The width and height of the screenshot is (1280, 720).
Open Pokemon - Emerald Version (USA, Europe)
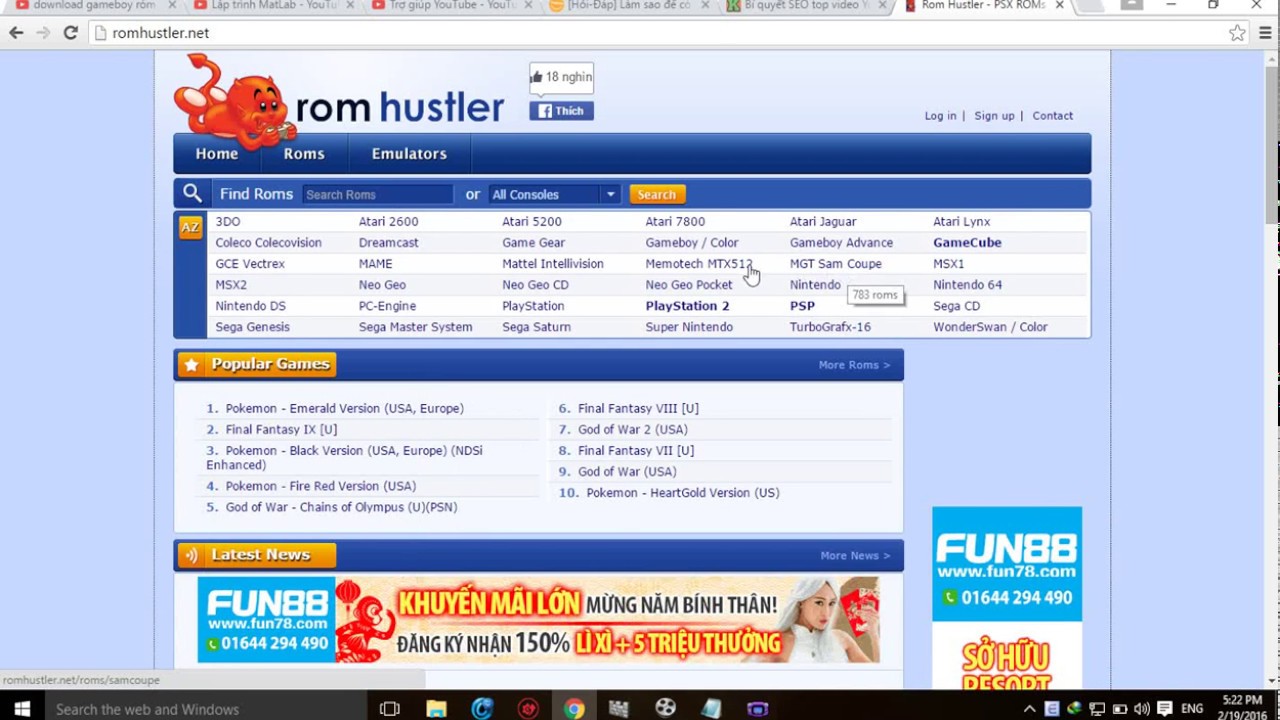tap(344, 409)
